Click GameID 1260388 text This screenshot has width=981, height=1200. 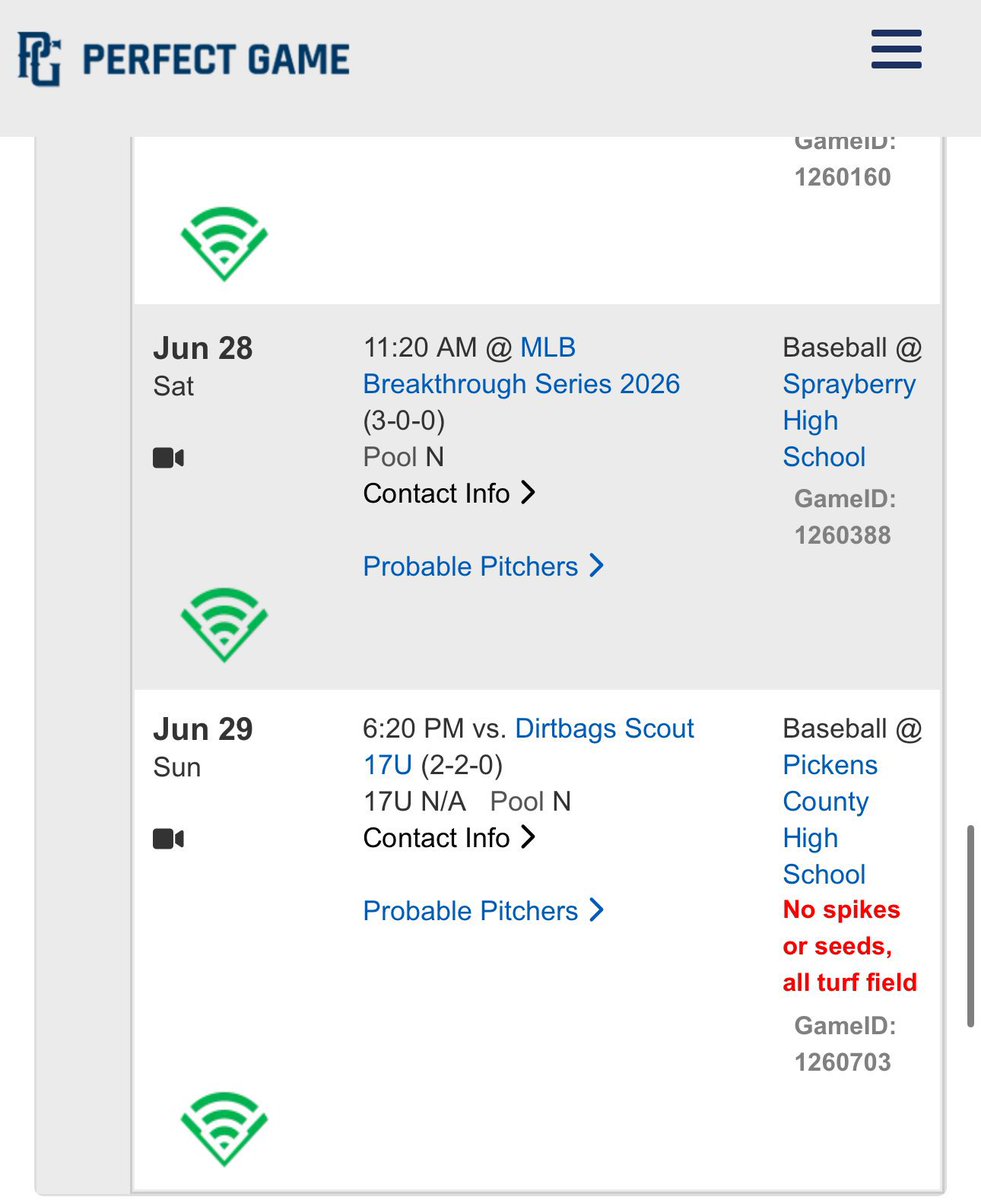(x=845, y=516)
